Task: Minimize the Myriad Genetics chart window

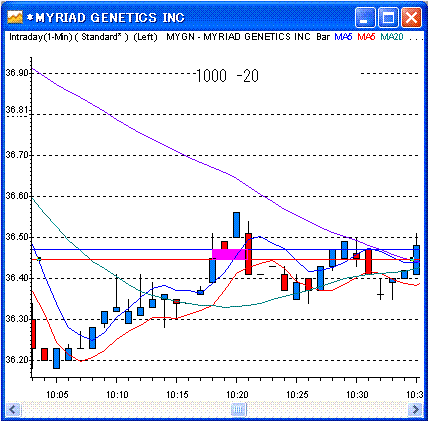Action: [365, 18]
